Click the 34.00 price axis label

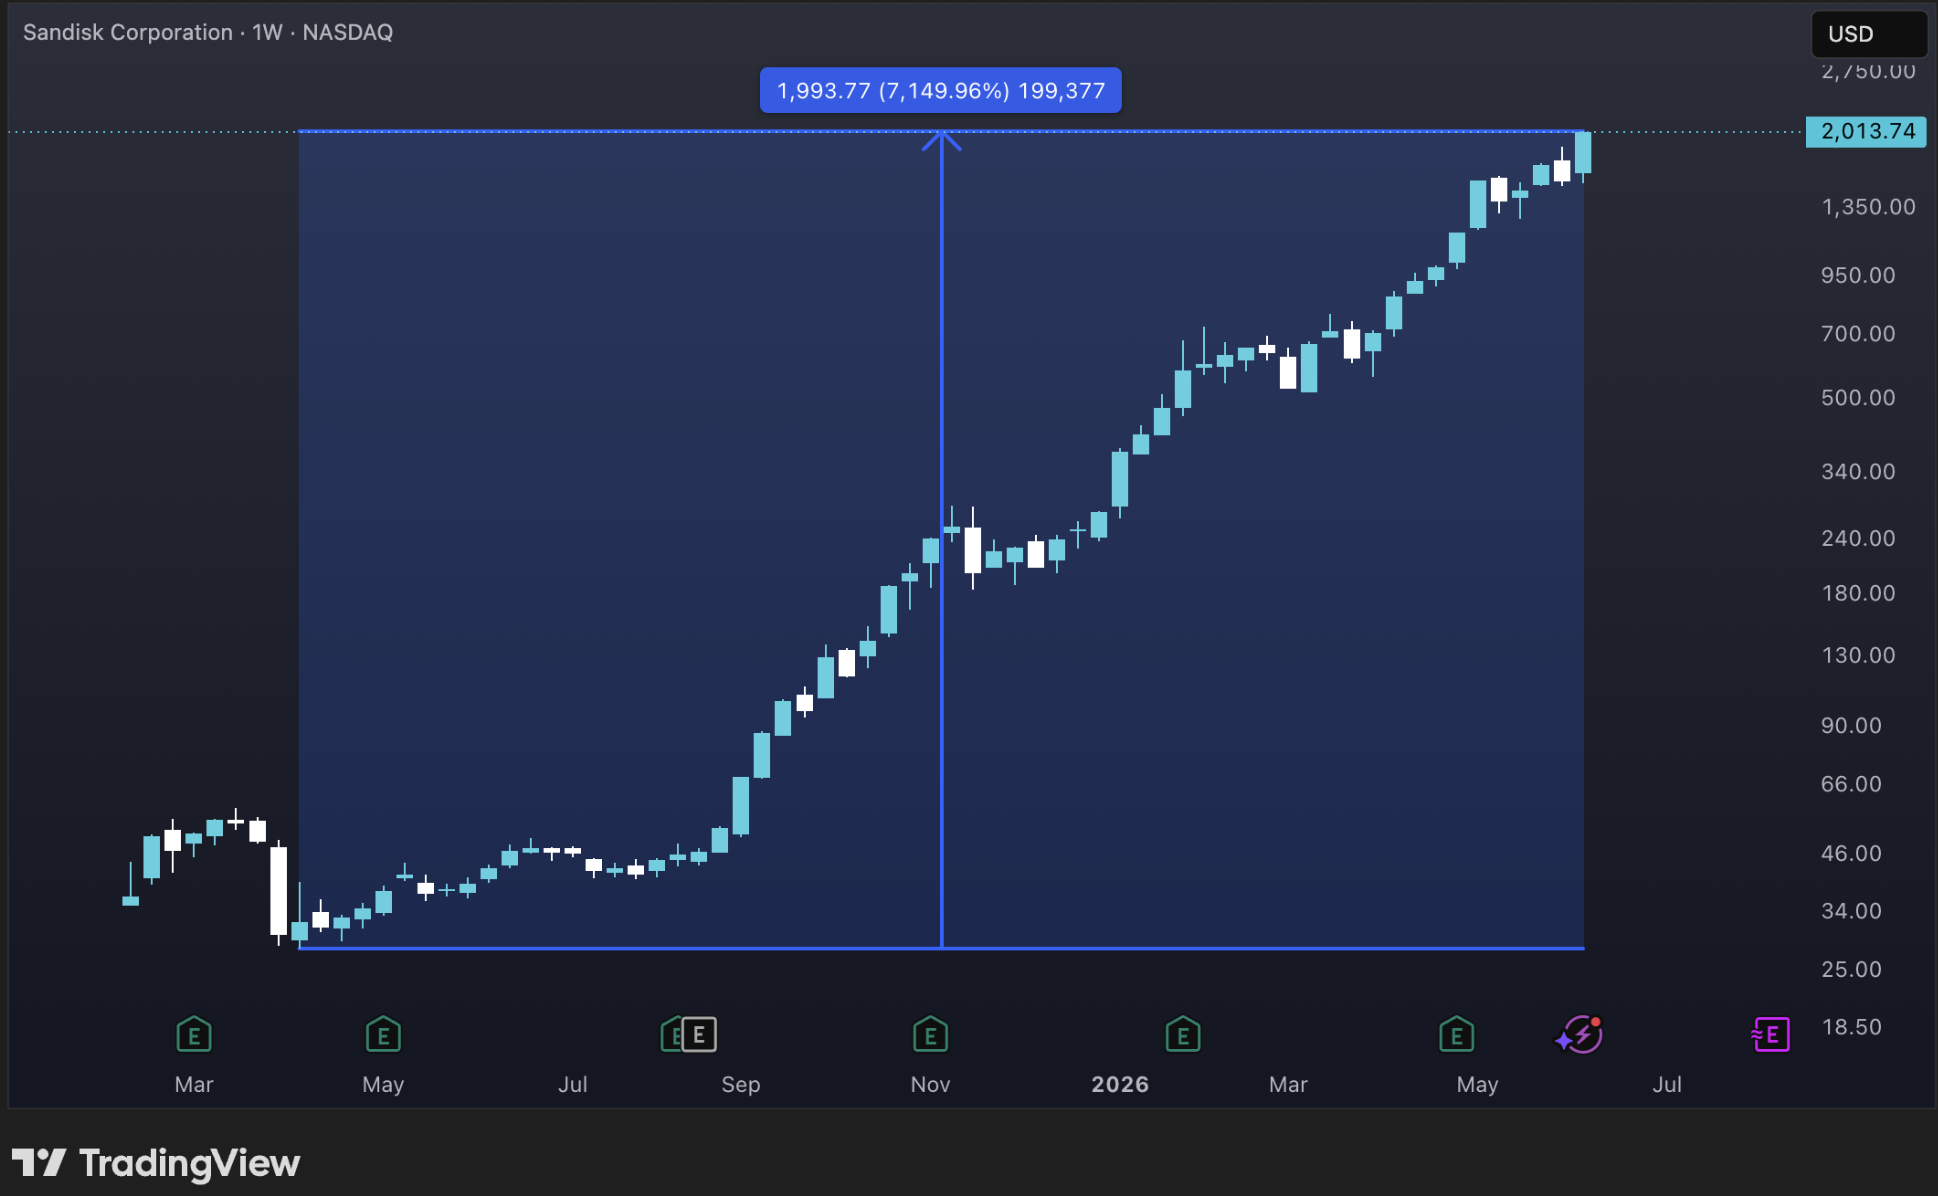pyautogui.click(x=1851, y=911)
